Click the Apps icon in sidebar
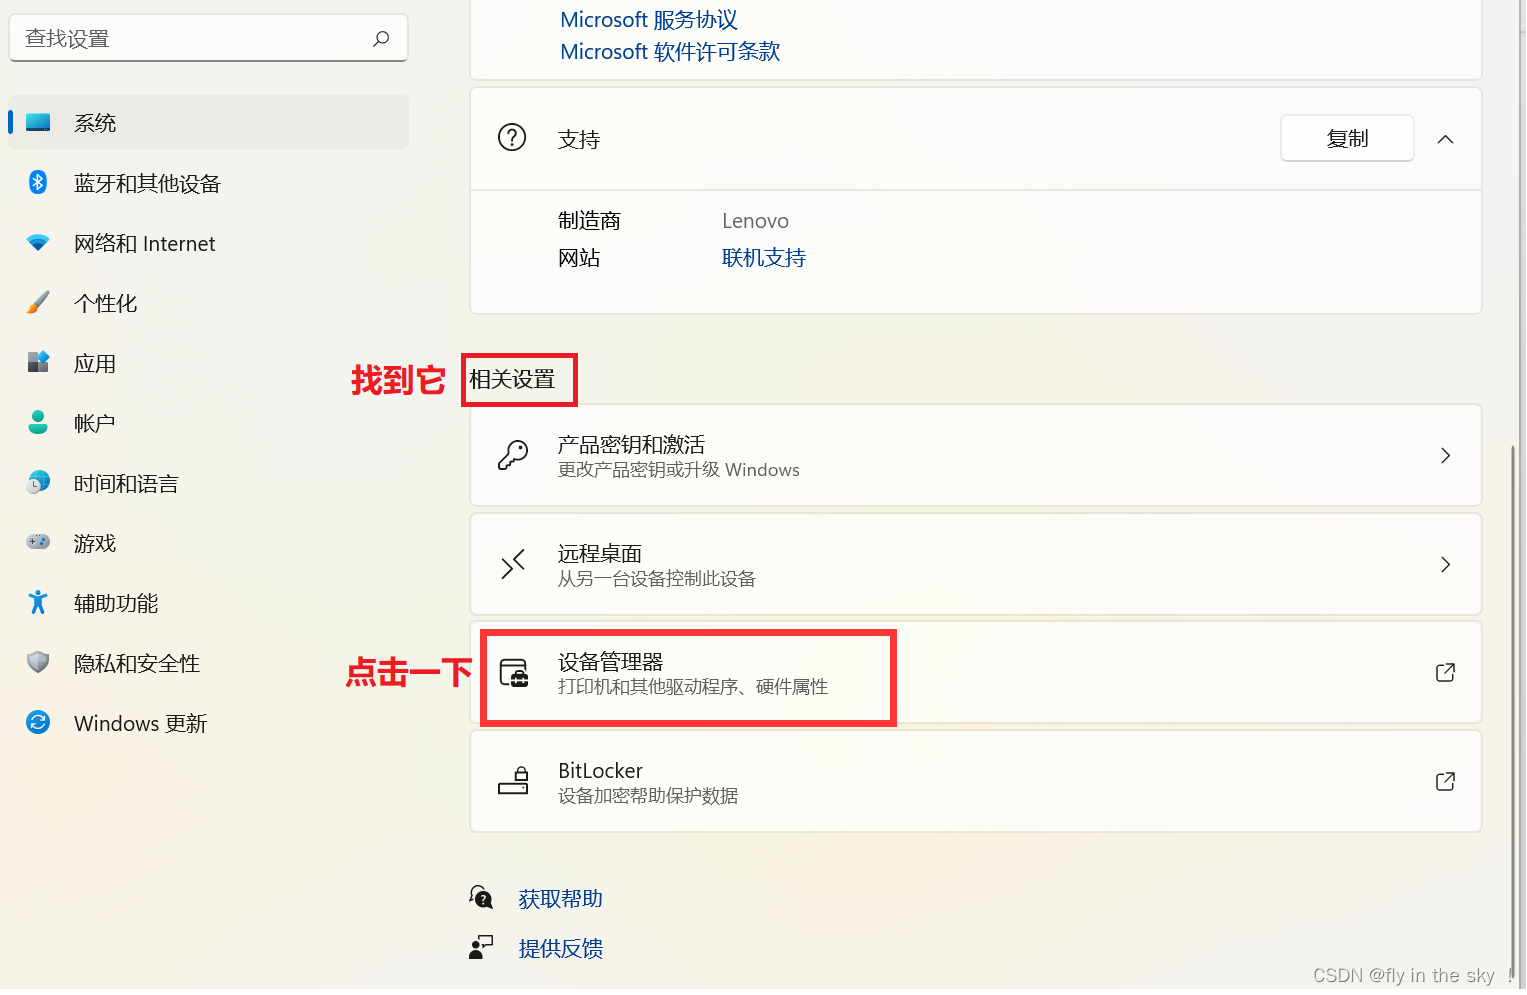1527x995 pixels. pyautogui.click(x=38, y=362)
